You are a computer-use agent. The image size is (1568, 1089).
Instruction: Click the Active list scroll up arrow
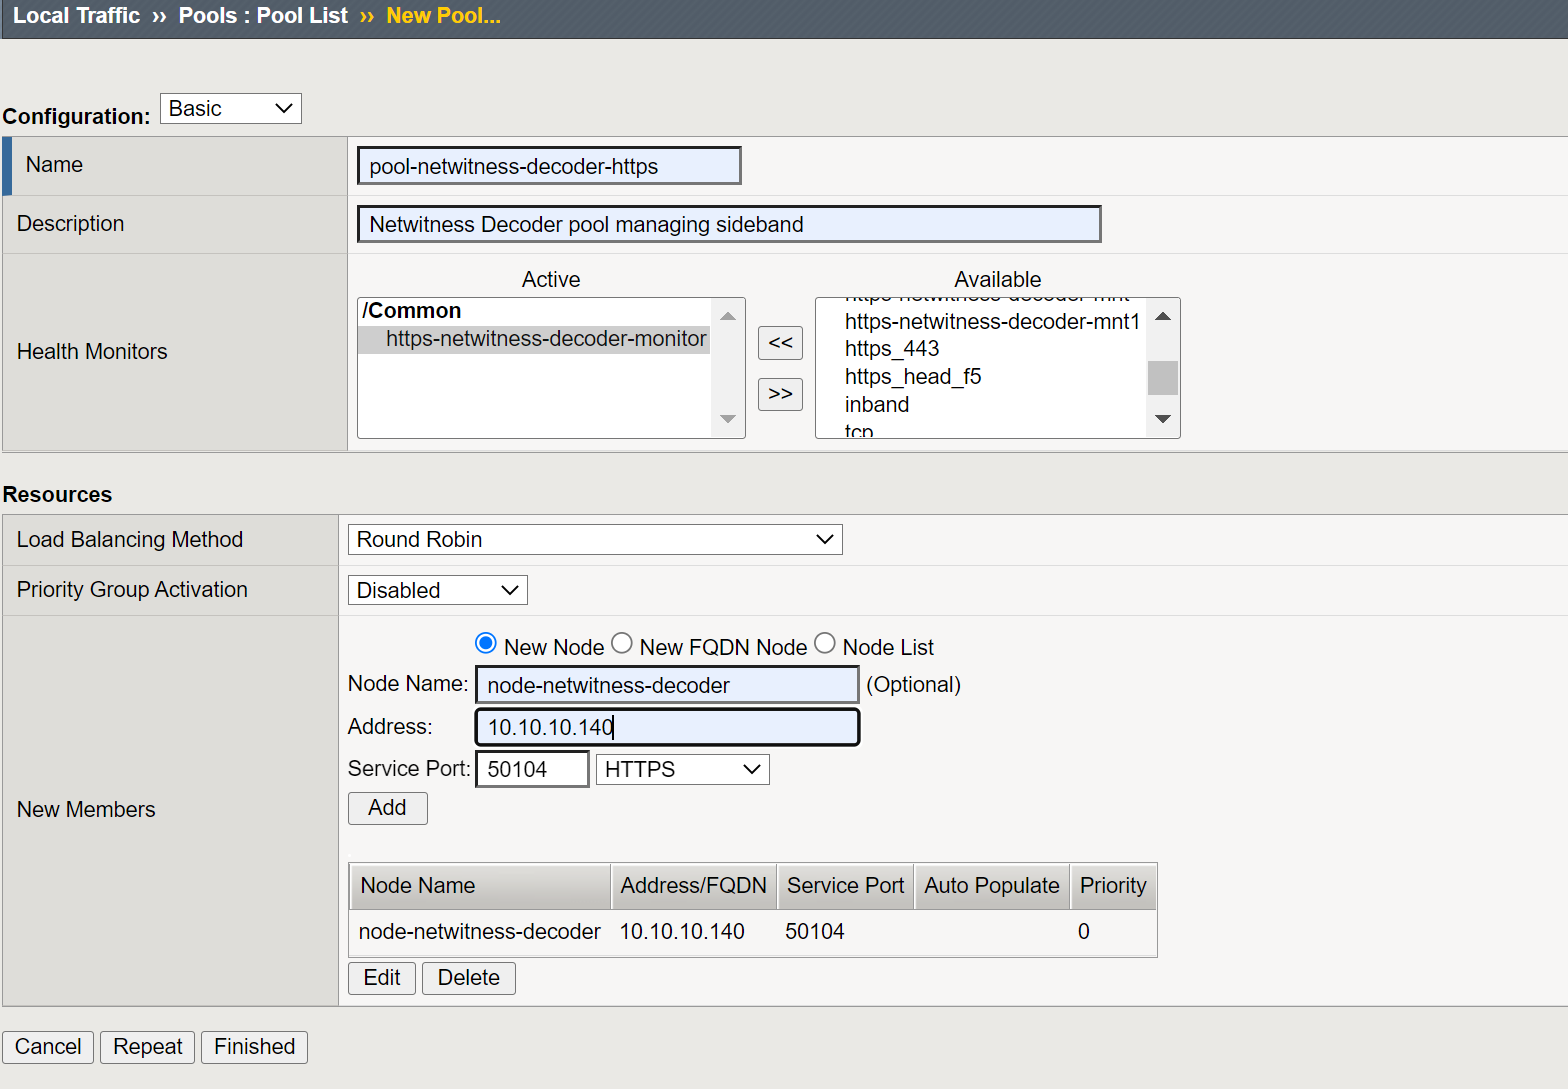pyautogui.click(x=727, y=317)
